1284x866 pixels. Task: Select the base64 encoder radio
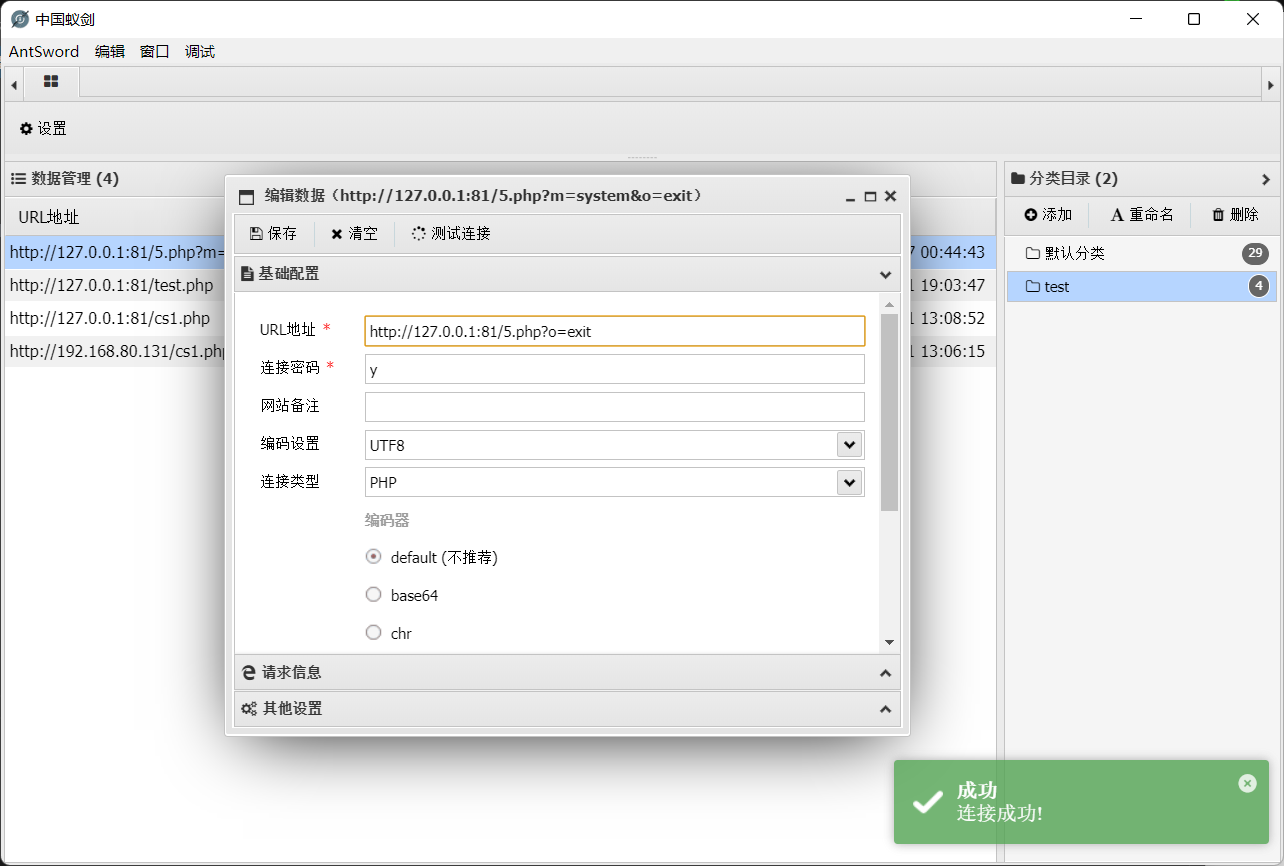click(374, 595)
